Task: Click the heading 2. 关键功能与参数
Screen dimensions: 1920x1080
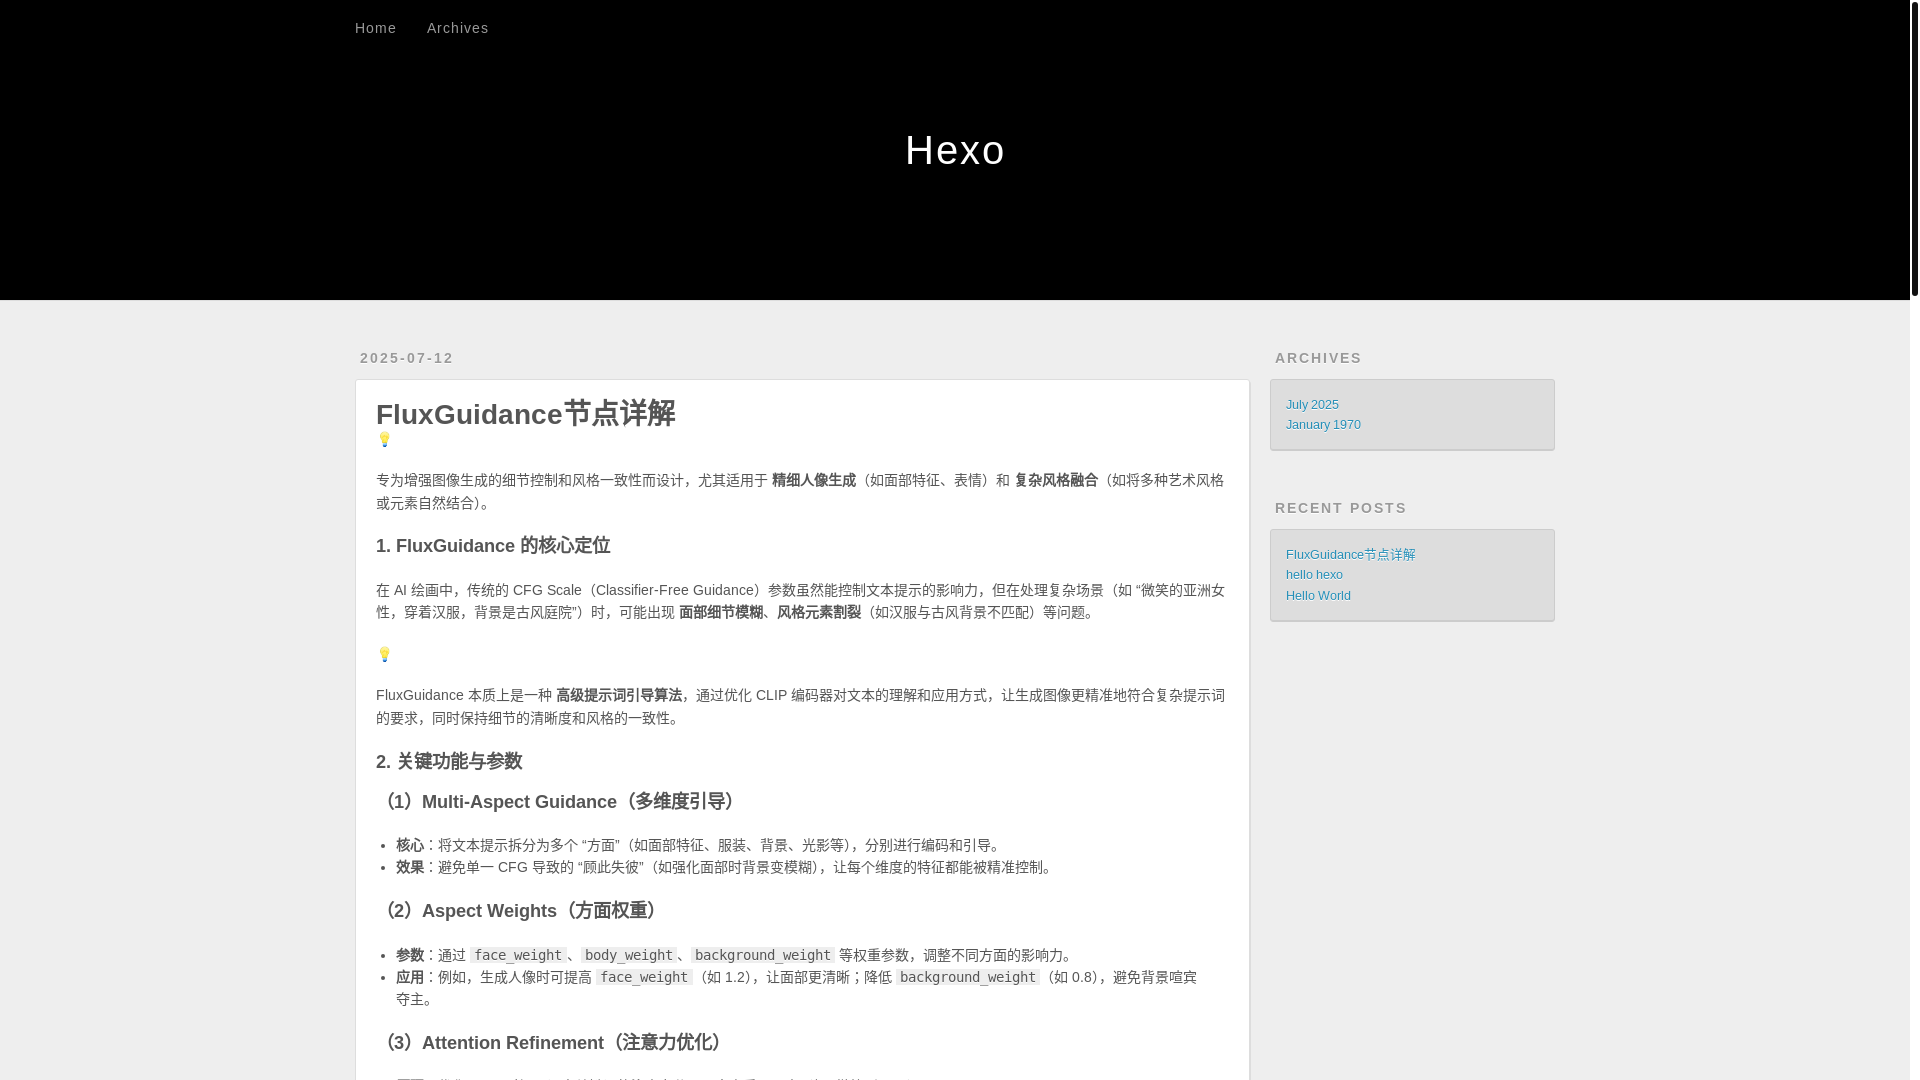Action: [449, 762]
